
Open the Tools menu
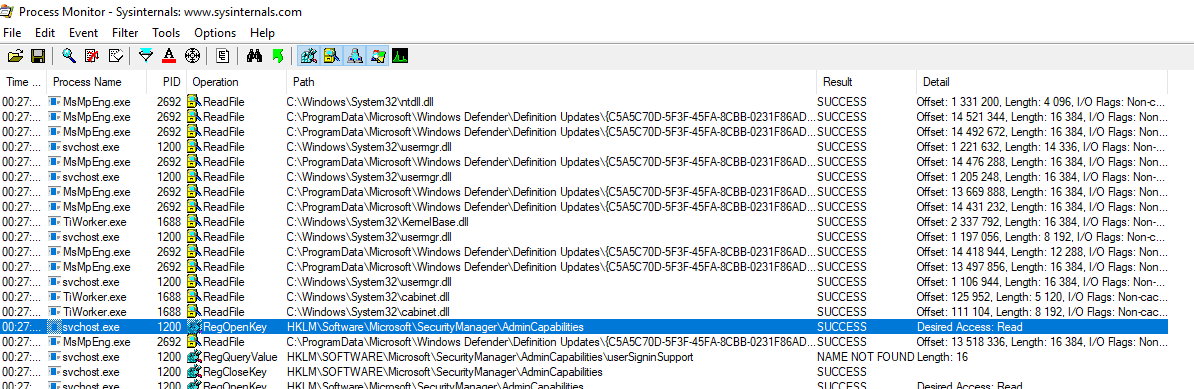click(x=166, y=33)
